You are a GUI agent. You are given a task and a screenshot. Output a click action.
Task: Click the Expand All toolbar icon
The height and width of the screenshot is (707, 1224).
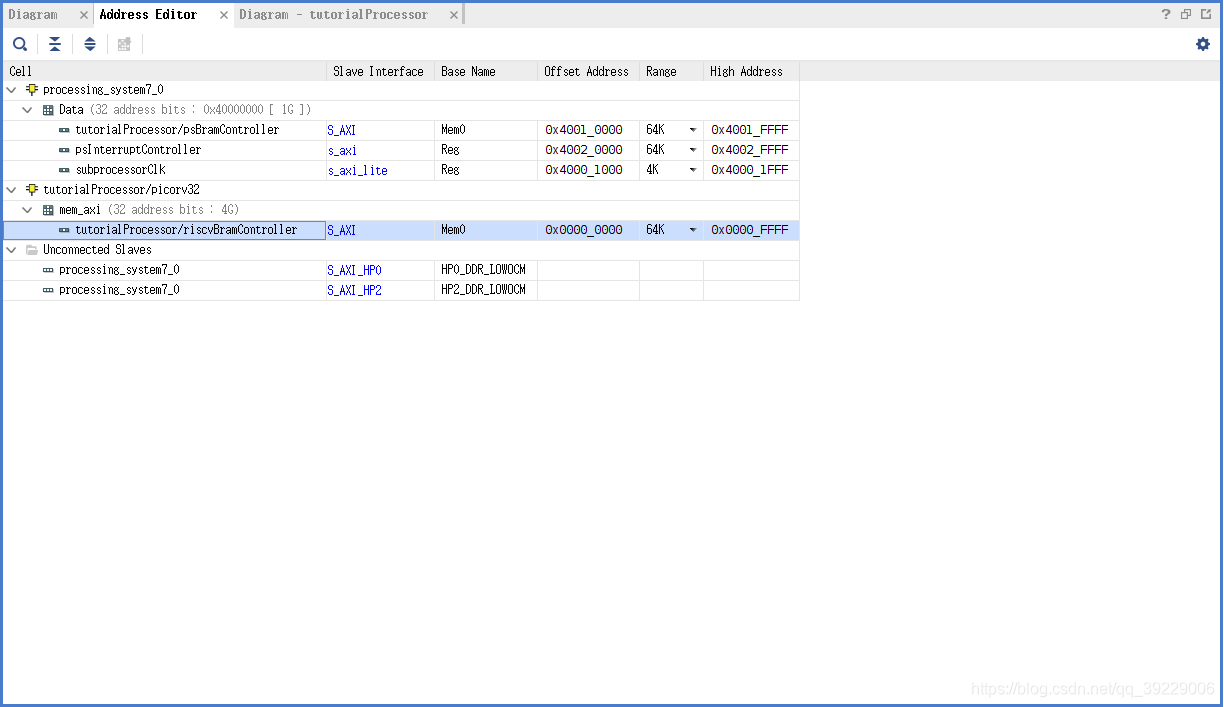coord(90,44)
